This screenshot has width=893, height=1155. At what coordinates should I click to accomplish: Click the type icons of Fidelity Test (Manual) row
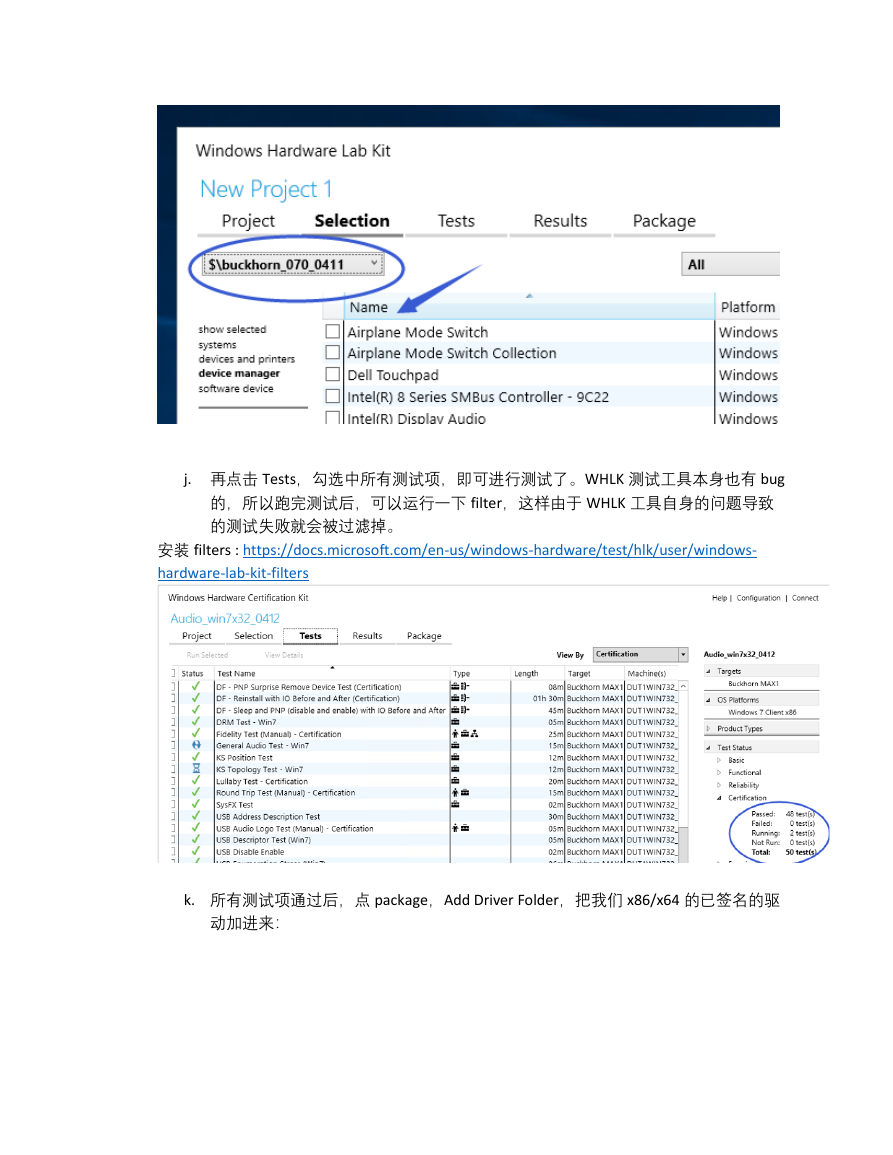pos(465,734)
